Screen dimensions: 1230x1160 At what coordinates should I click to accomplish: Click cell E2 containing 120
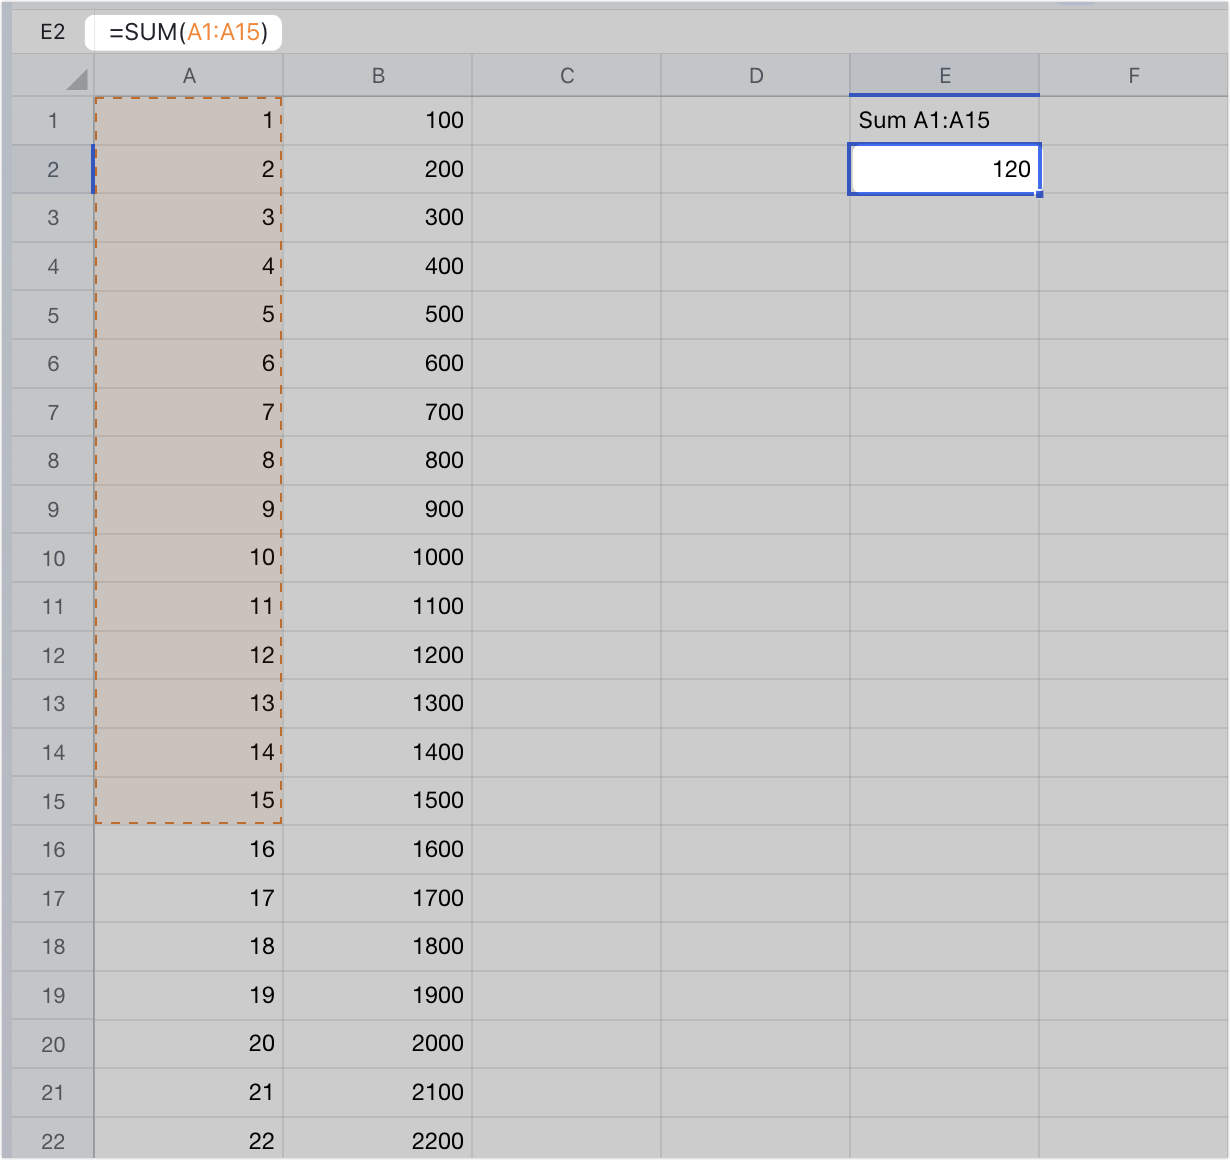(x=944, y=169)
